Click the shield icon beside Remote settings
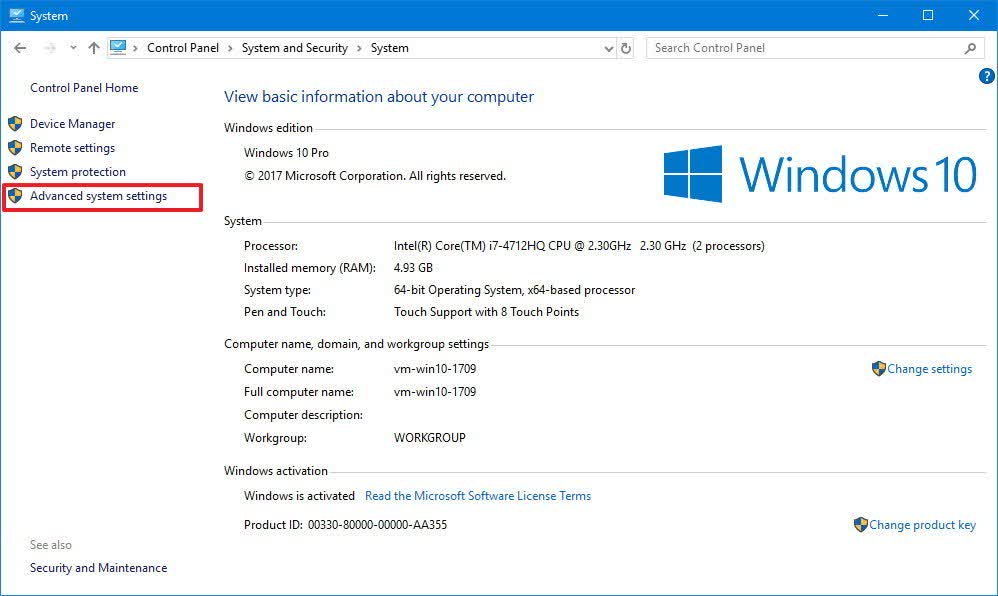This screenshot has height=596, width=998. [x=15, y=148]
